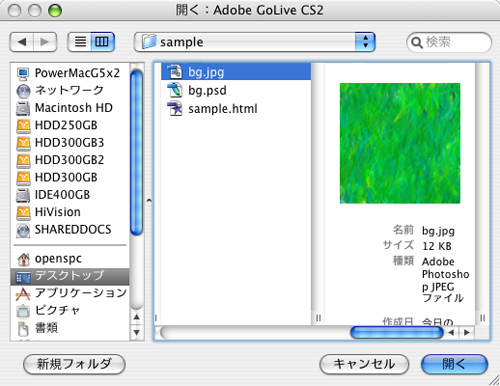500x386 pixels.
Task: Click the green grass preview thumbnail
Action: coord(400,143)
